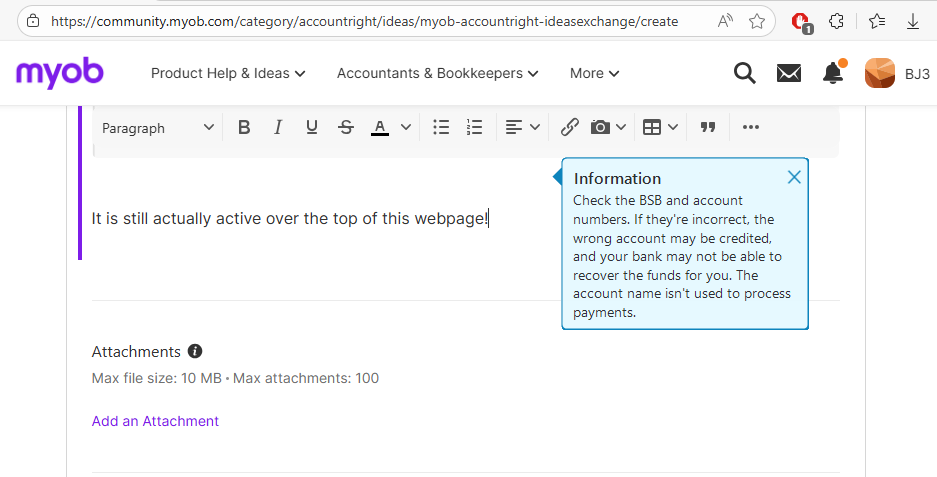Open Accountants & Bookkeepers menu
937x477 pixels.
pos(437,73)
